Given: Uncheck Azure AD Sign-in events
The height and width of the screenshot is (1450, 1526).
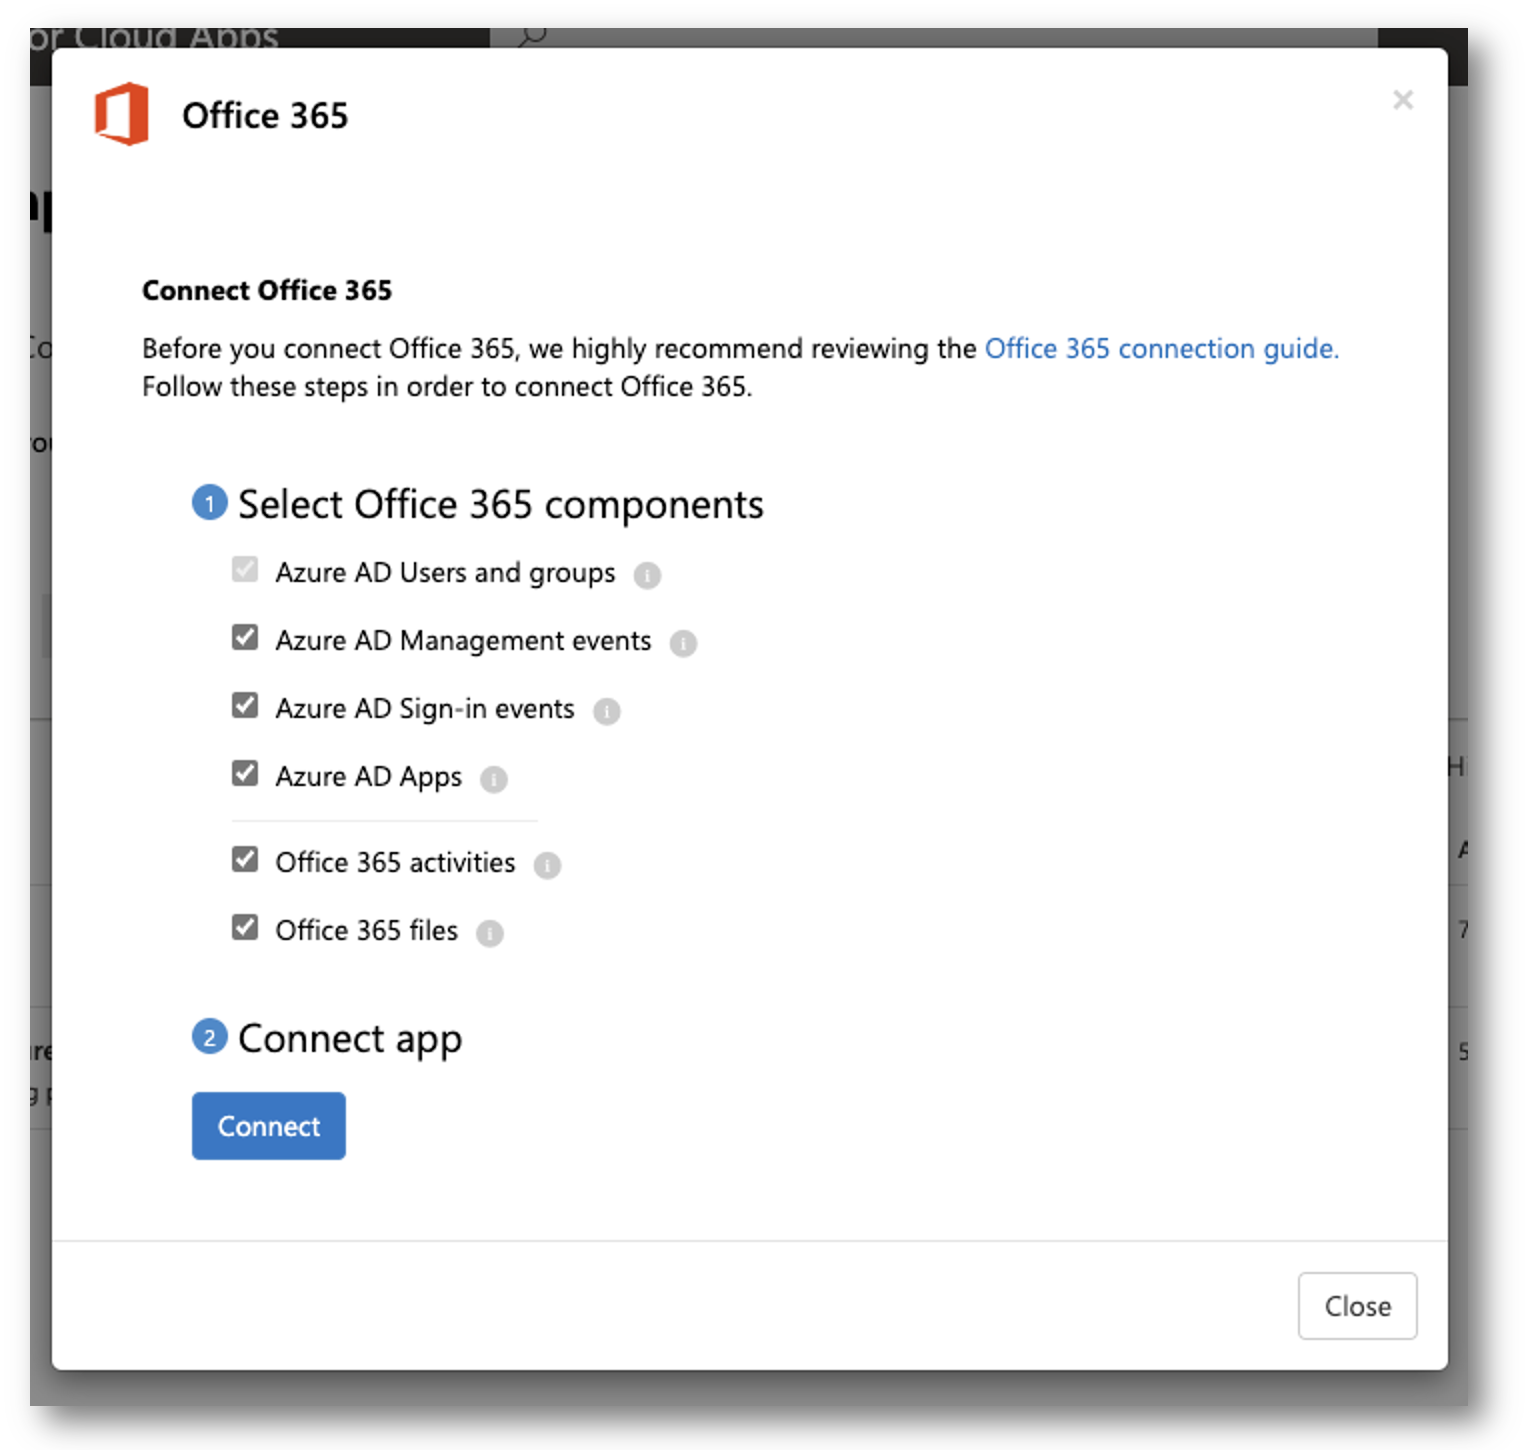Looking at the screenshot, I should coord(245,706).
